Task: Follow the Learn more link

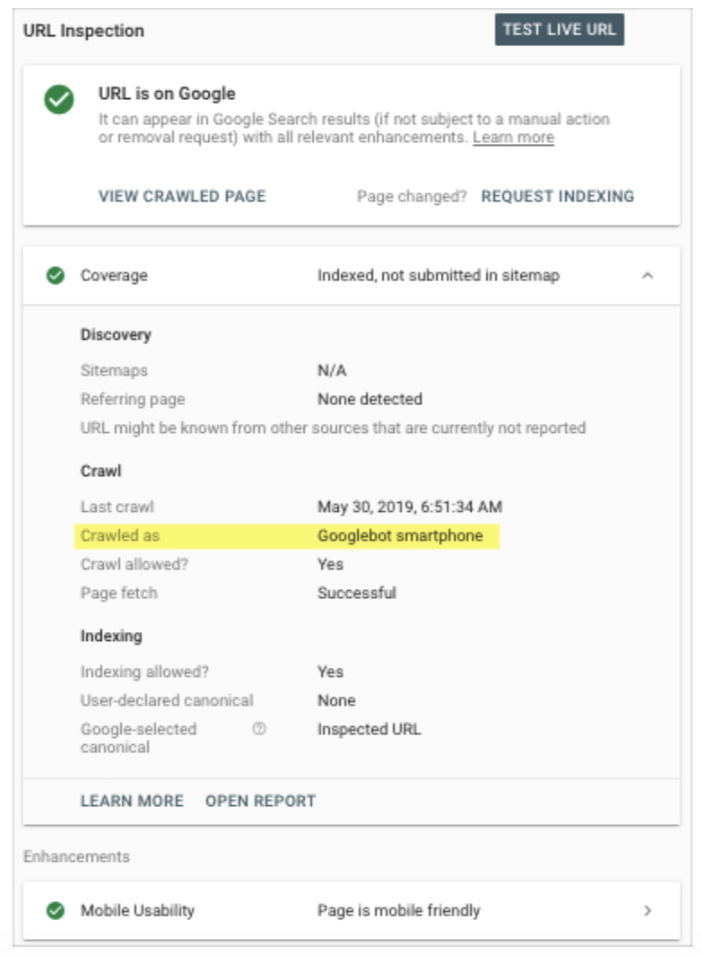Action: (x=514, y=137)
